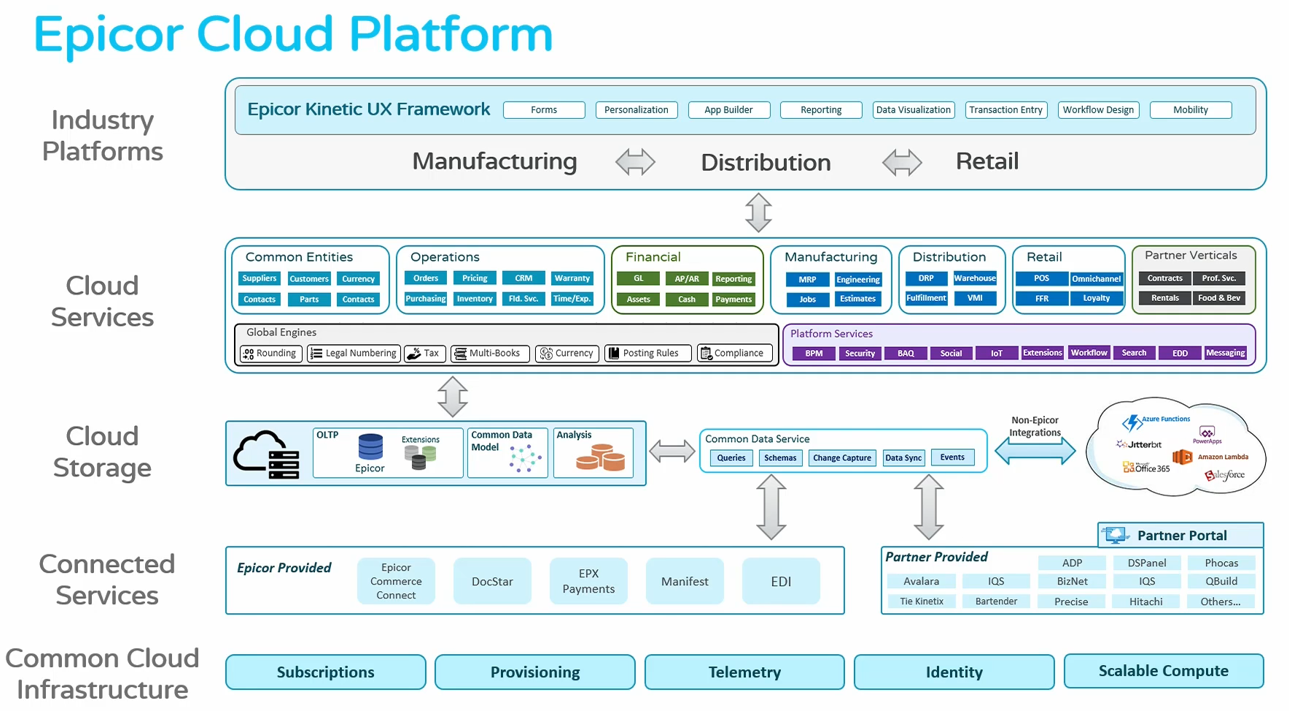Click the Office 365 logo
Image resolution: width=1289 pixels, height=711 pixels.
click(1146, 467)
